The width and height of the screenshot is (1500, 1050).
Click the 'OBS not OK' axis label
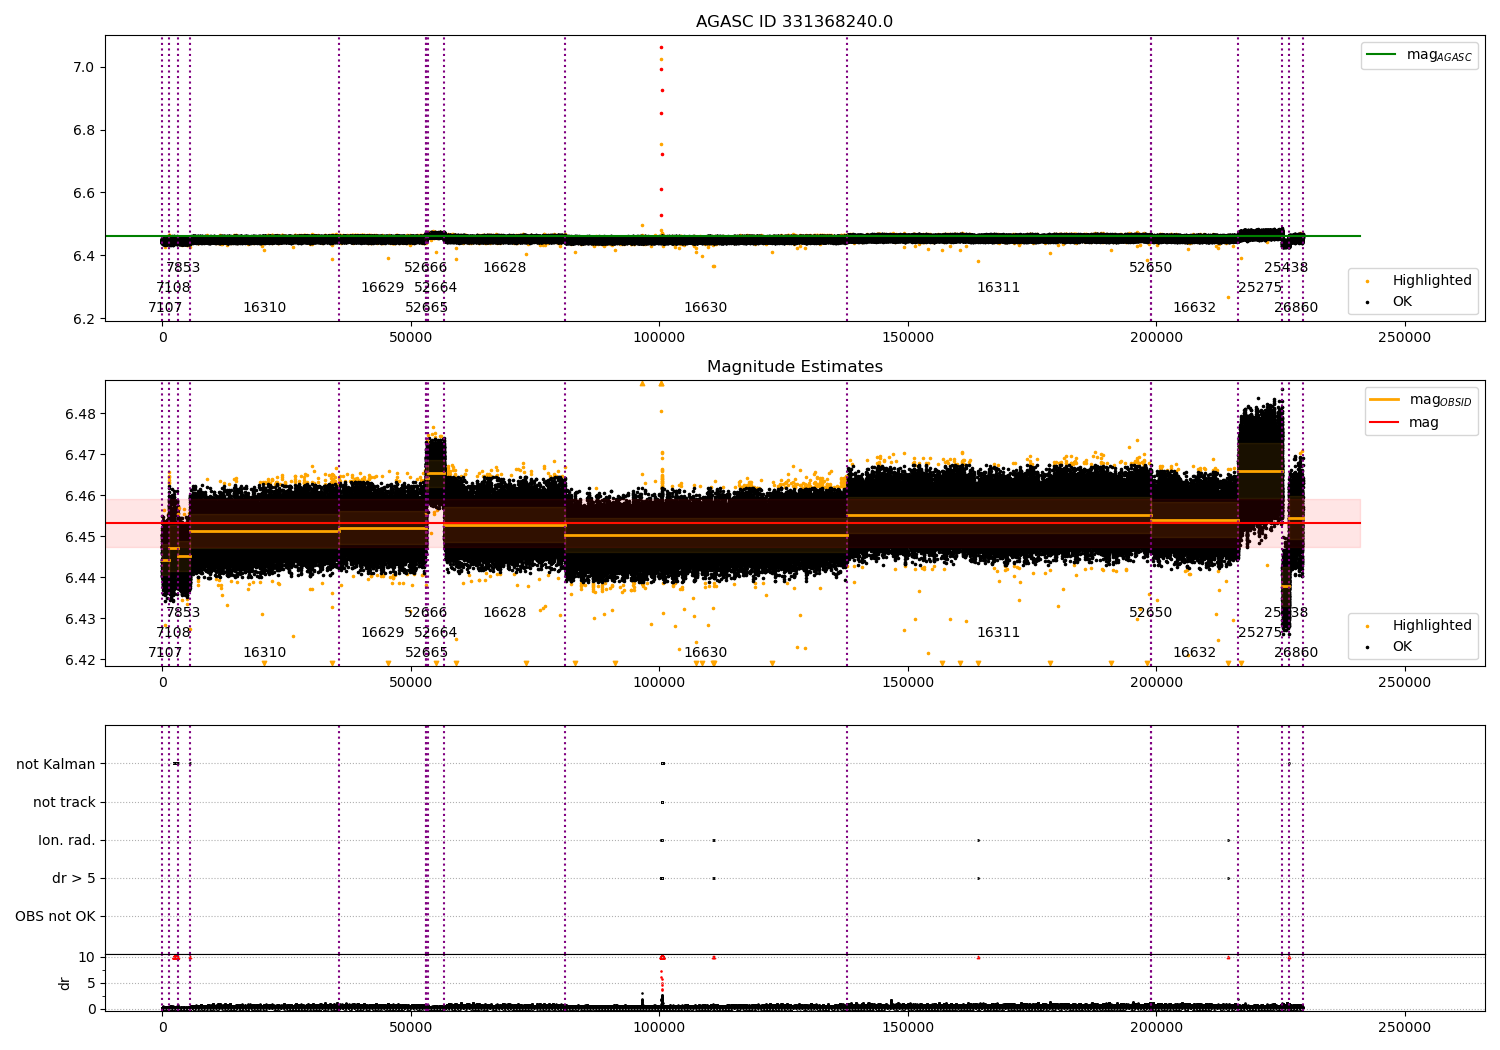[x=55, y=916]
